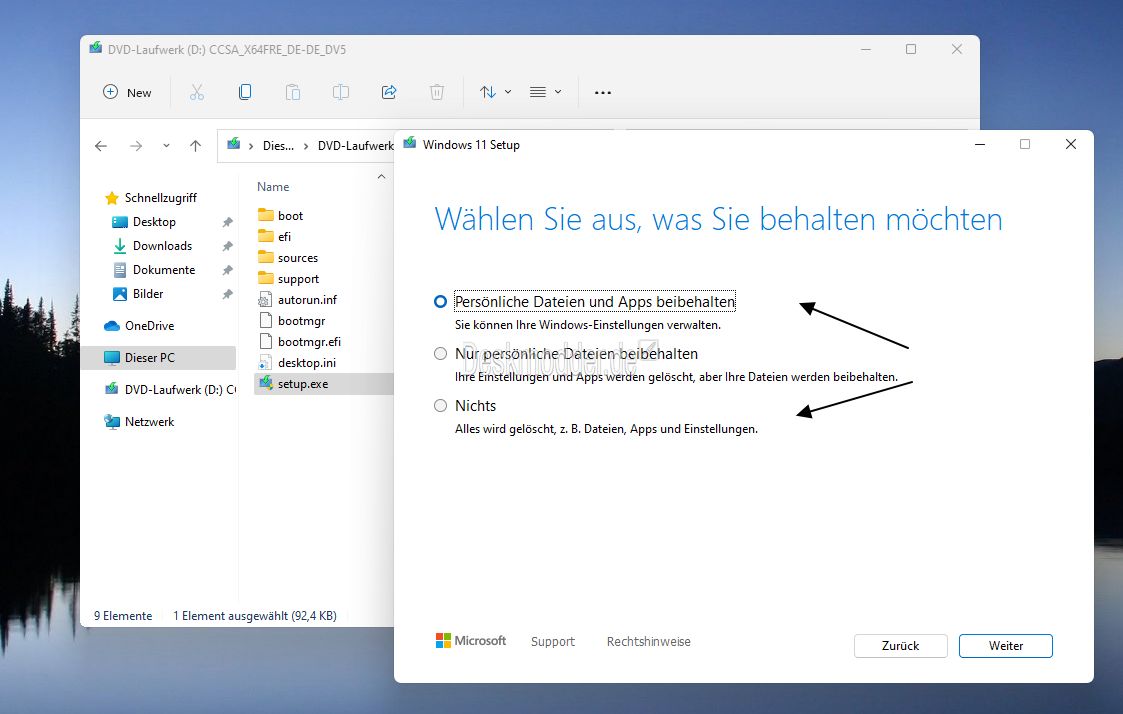Screen dimensions: 1123x714
Task: Open Downloads in quick access
Action: pos(162,246)
